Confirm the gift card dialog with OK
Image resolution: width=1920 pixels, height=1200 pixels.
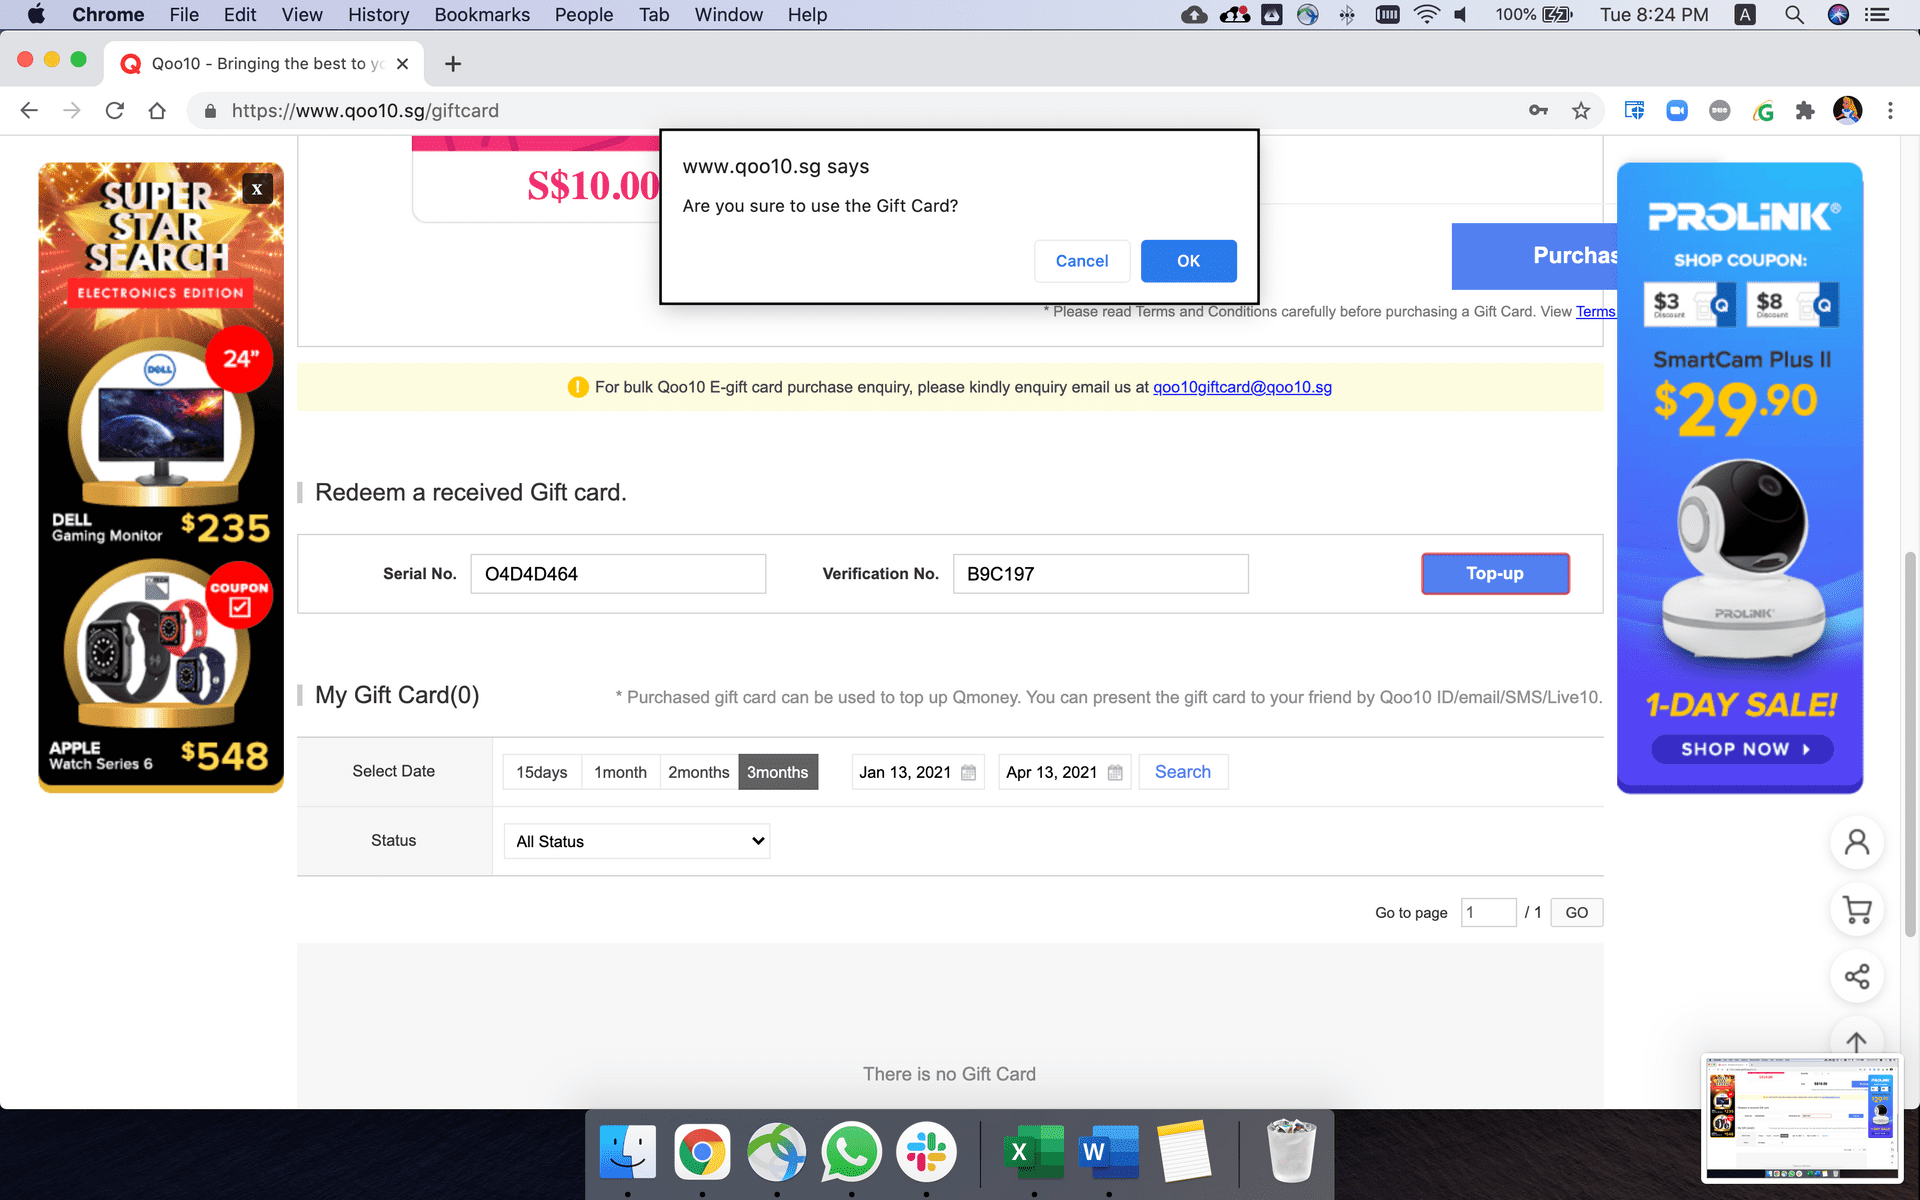point(1188,261)
